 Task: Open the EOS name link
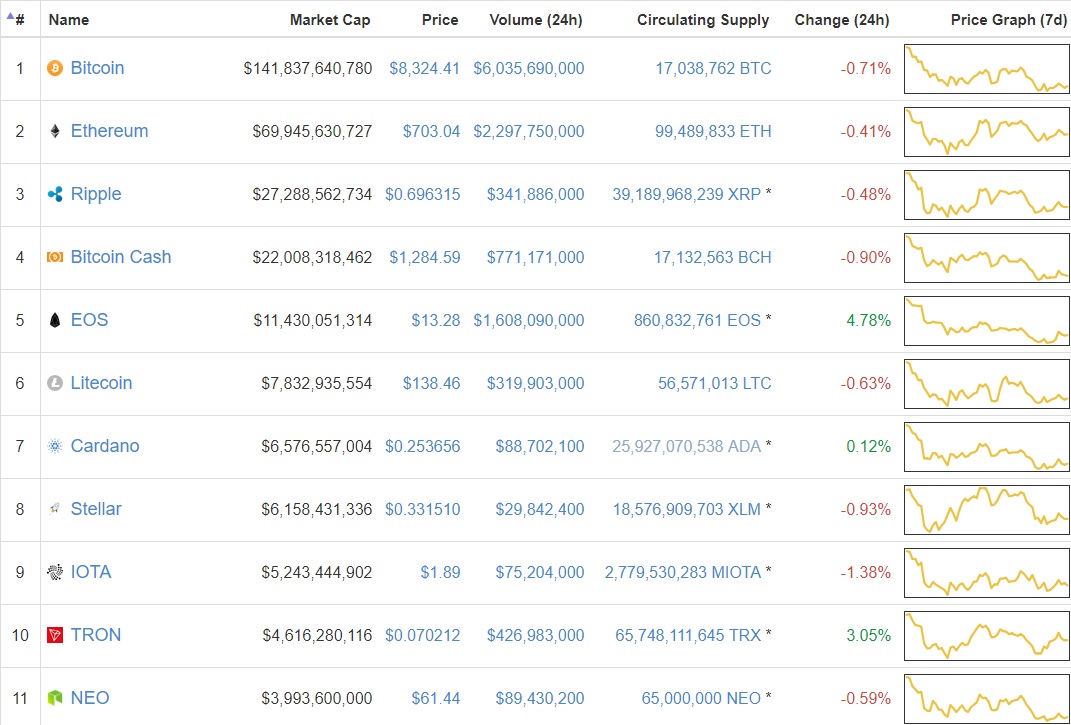point(89,320)
